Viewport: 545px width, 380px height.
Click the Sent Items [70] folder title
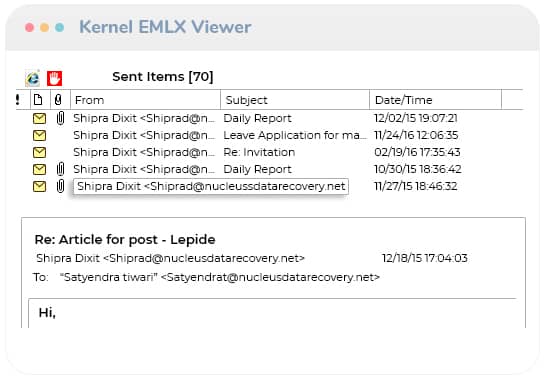pos(163,76)
